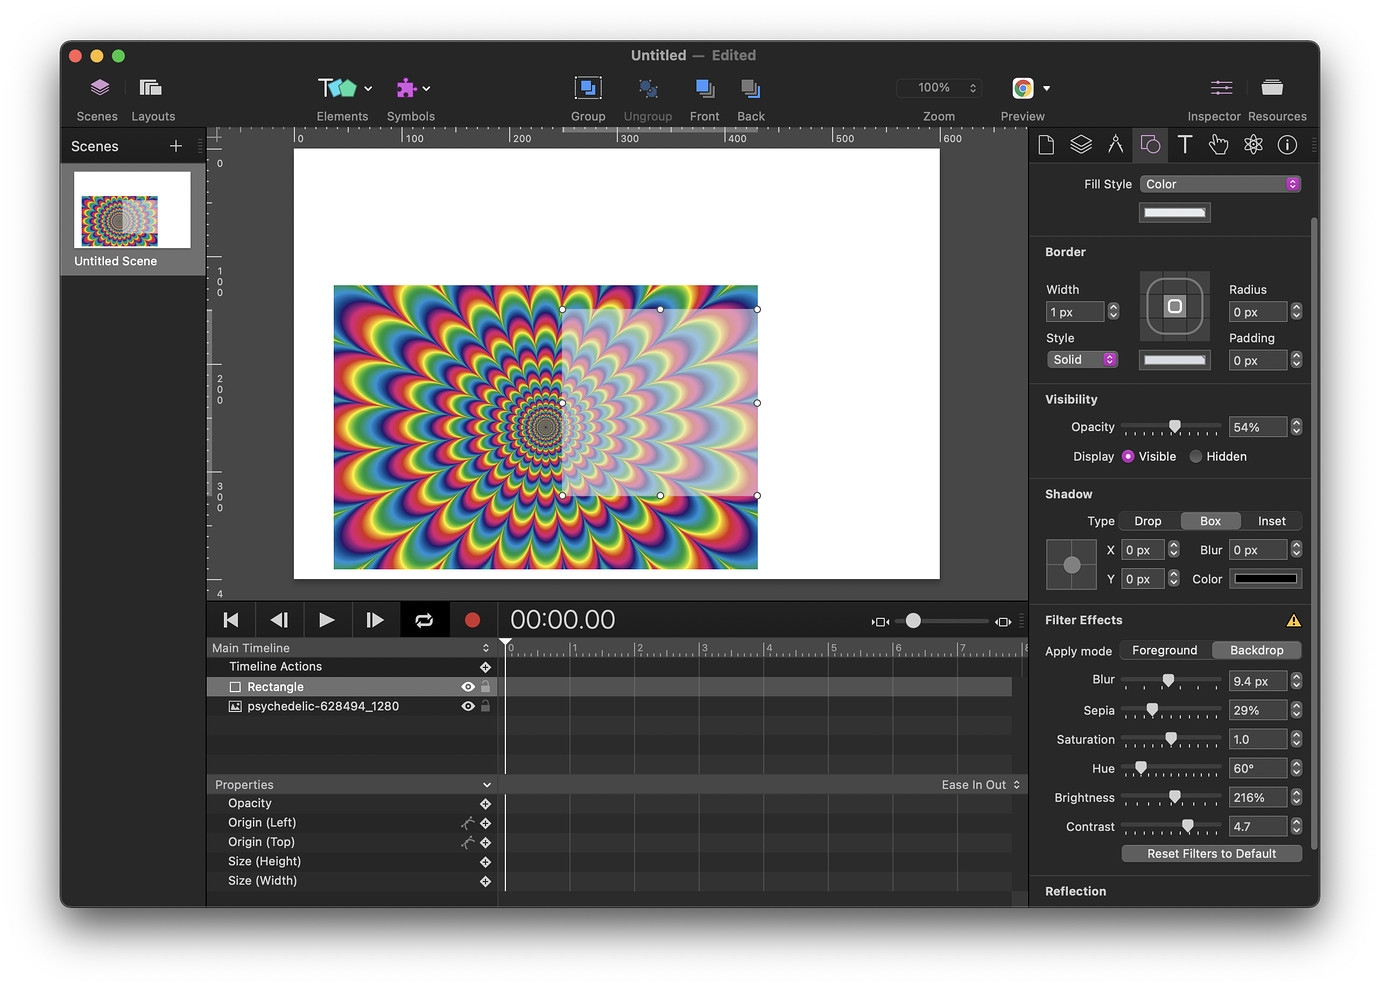Screen dimensions: 1380x986
Task: Send the element to Back
Action: pos(750,89)
